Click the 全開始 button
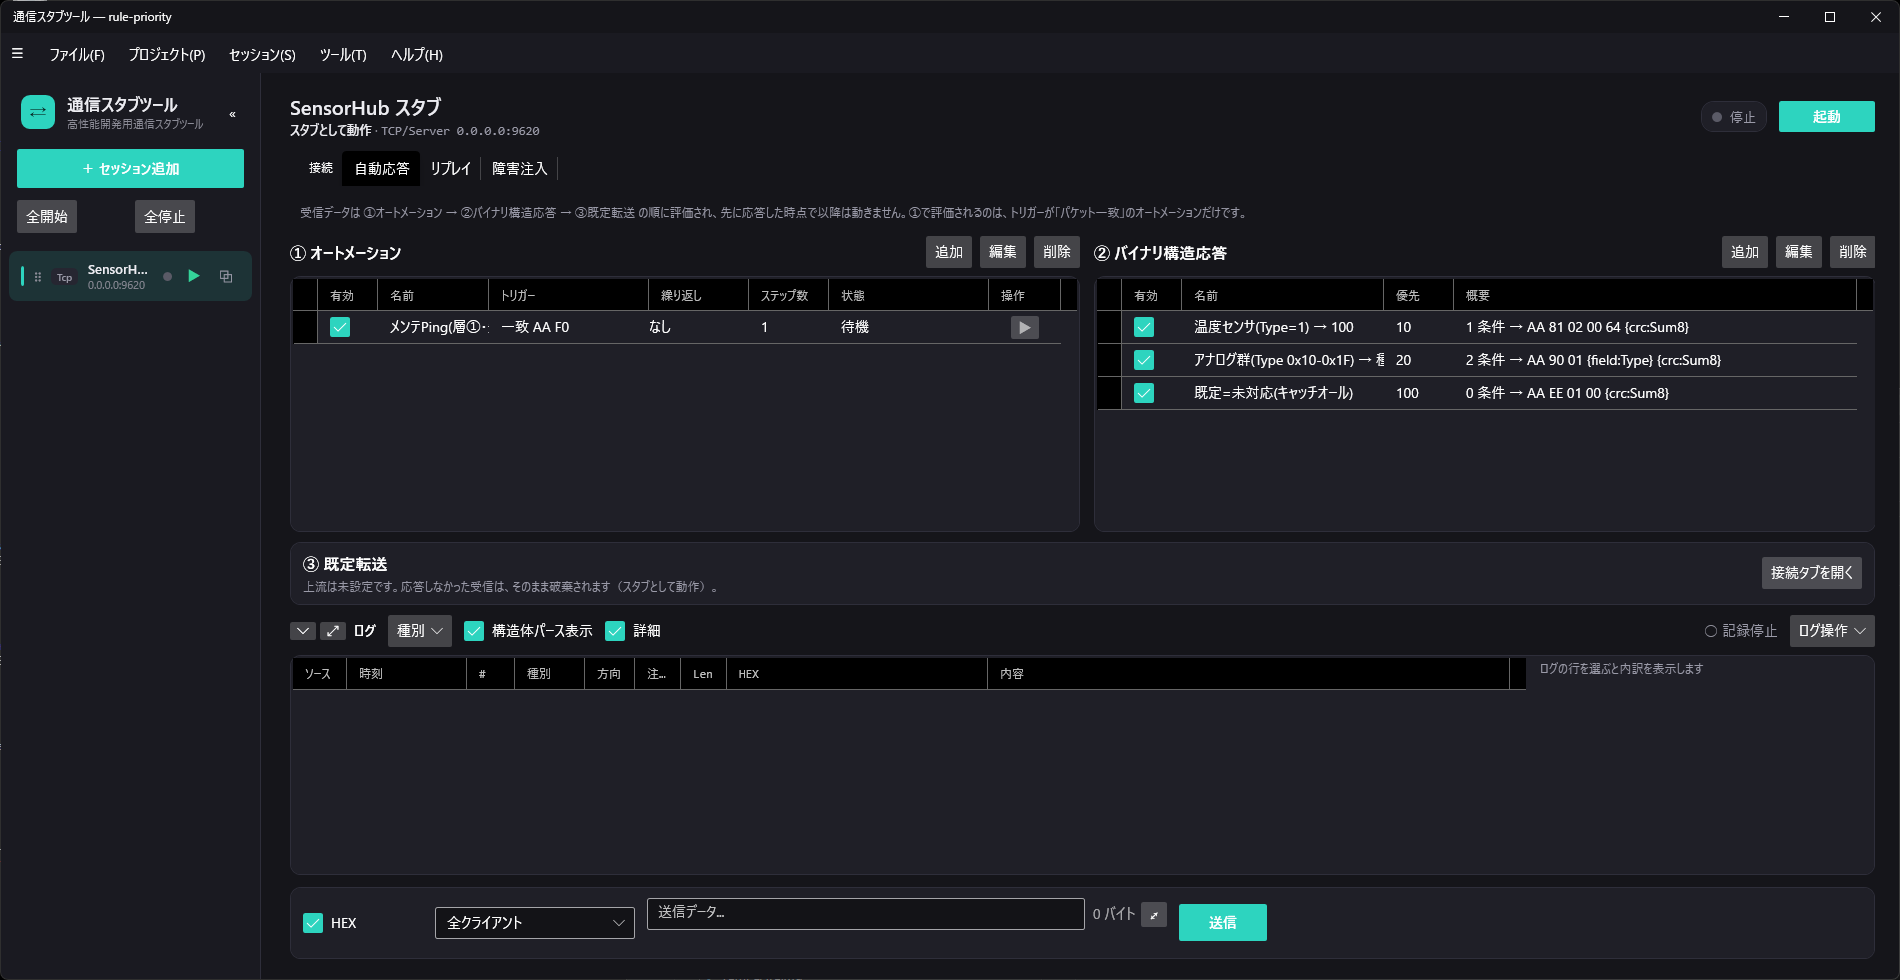The height and width of the screenshot is (980, 1900). click(x=47, y=217)
